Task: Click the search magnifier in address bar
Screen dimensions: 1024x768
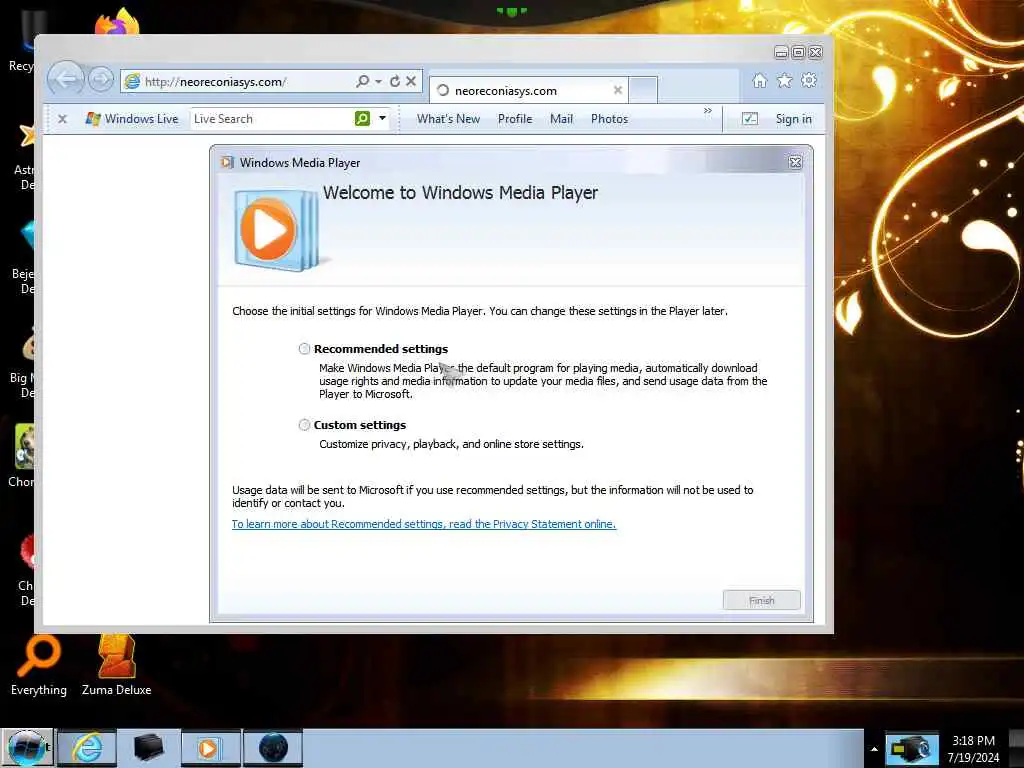Action: tap(362, 81)
